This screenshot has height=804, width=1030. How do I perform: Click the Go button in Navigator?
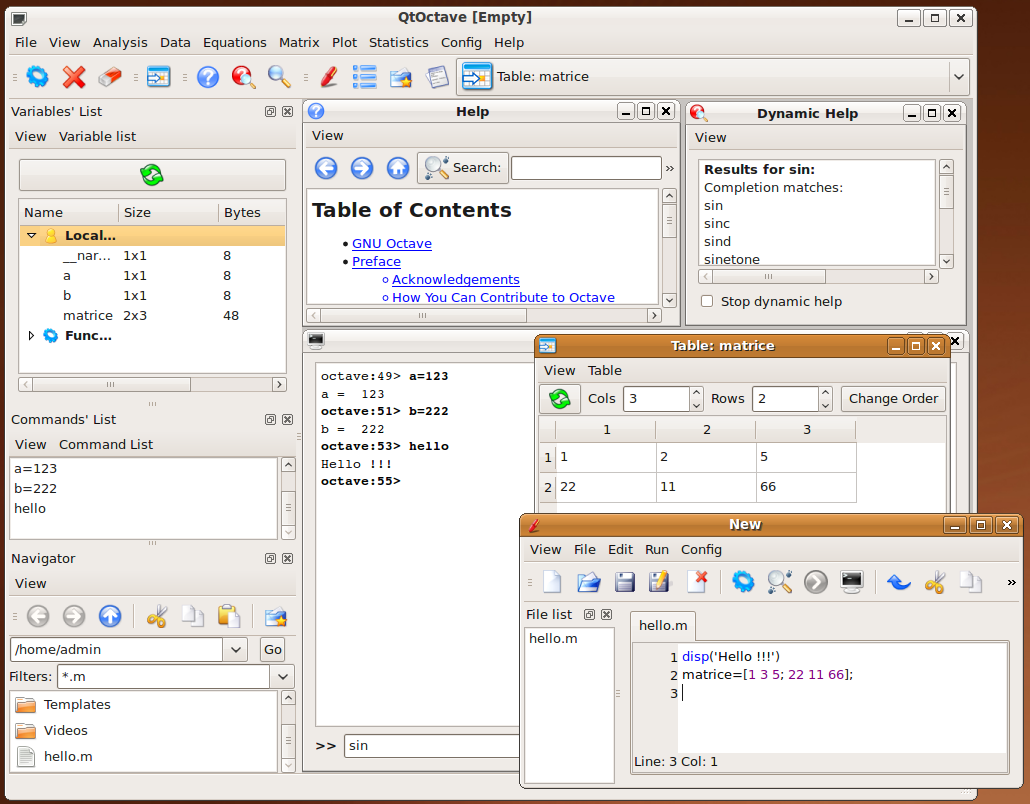pyautogui.click(x=273, y=650)
